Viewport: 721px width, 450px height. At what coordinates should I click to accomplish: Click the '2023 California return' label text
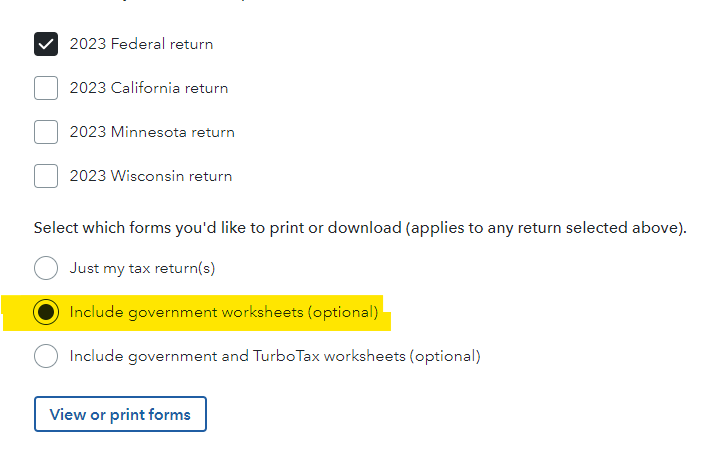tap(149, 88)
